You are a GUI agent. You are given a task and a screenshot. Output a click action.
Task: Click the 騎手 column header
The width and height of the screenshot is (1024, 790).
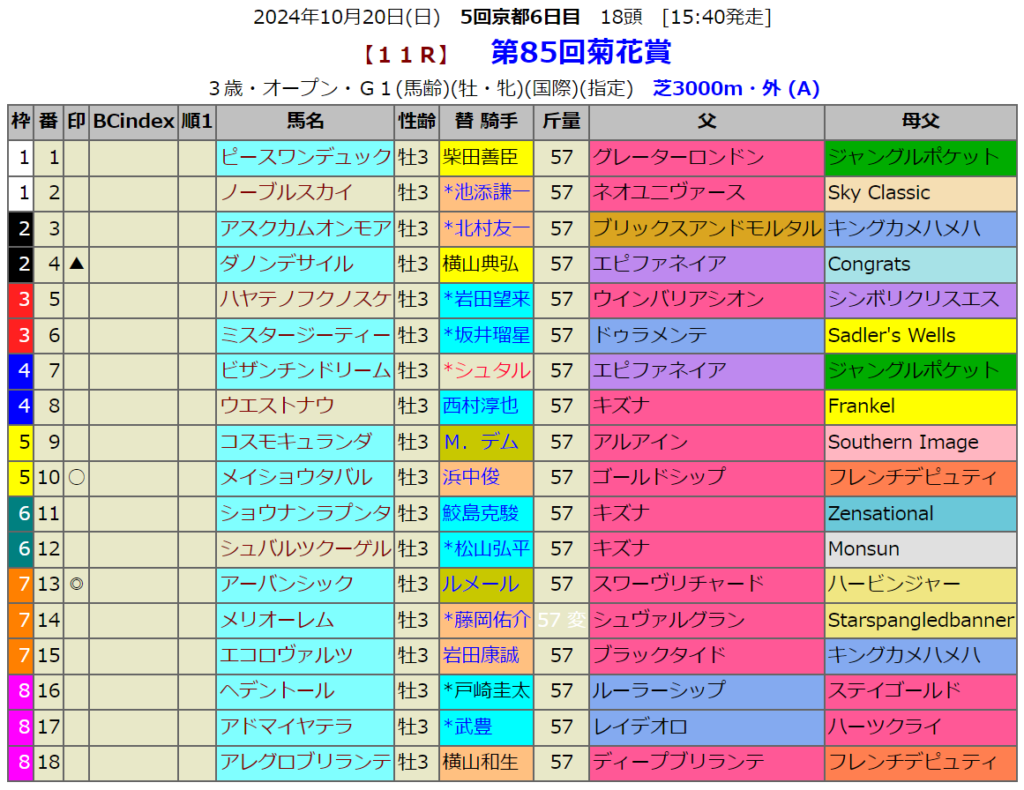tap(486, 121)
